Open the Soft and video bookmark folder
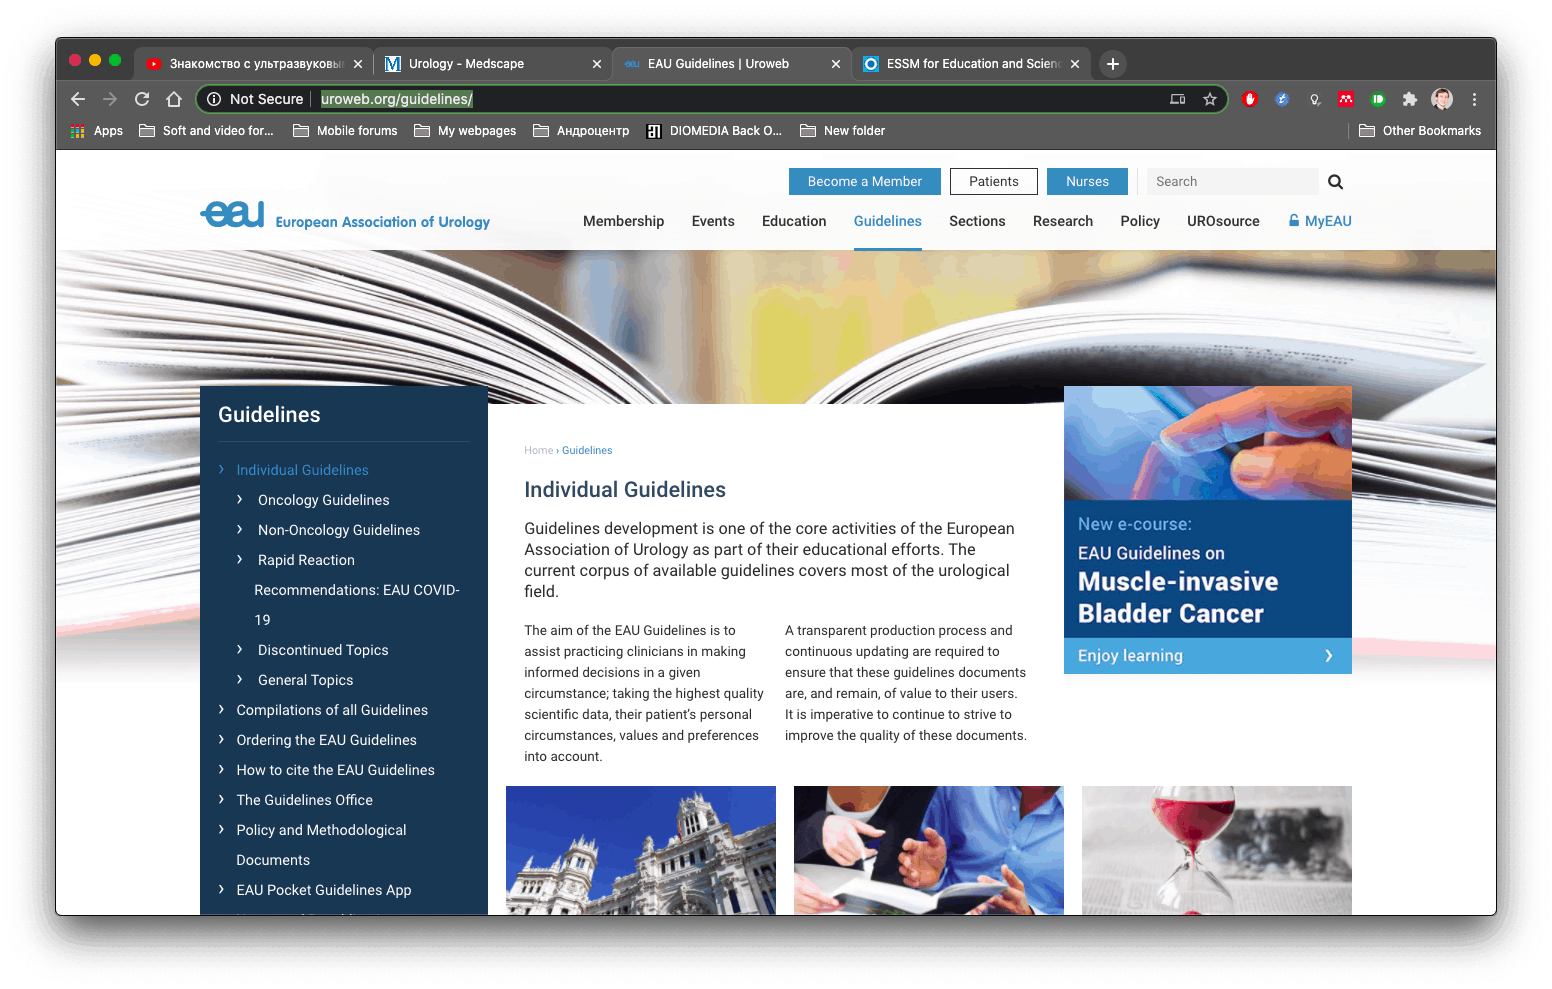 coord(206,131)
